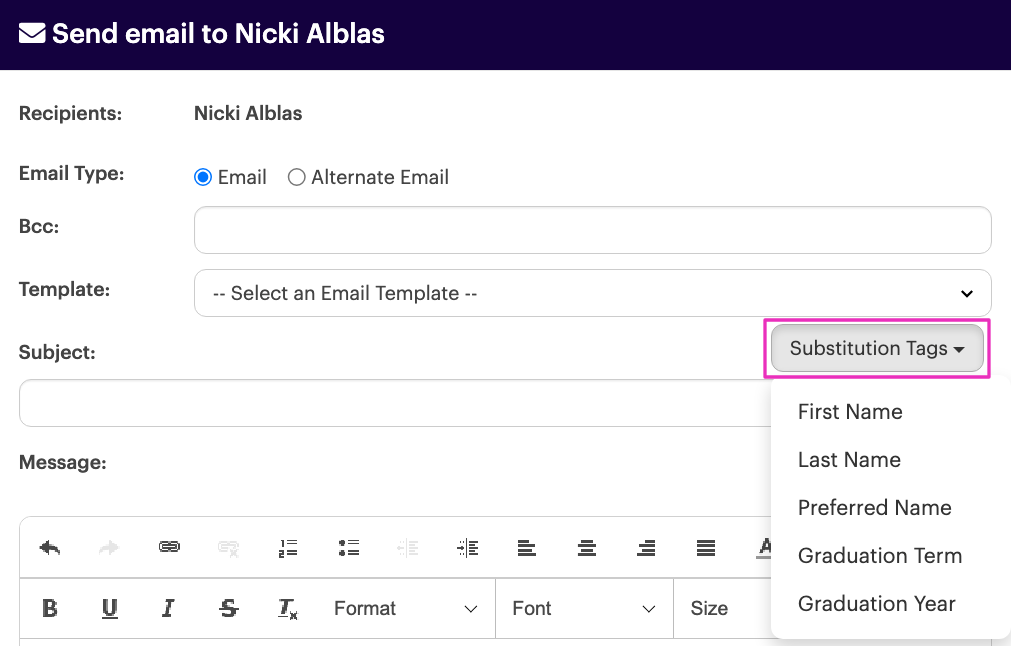Center align the message text
This screenshot has width=1011, height=646.
click(x=587, y=548)
